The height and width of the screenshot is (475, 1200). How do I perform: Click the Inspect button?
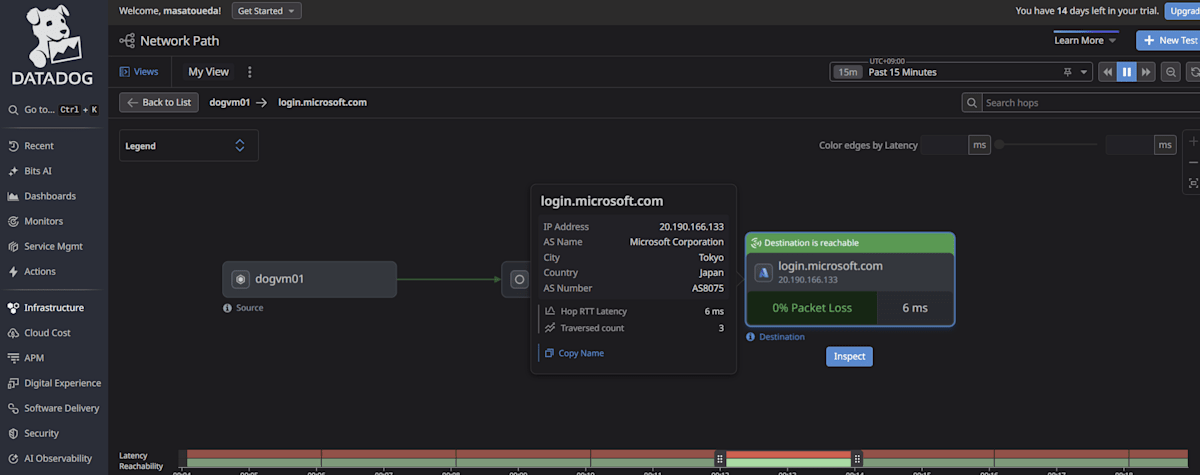click(850, 356)
